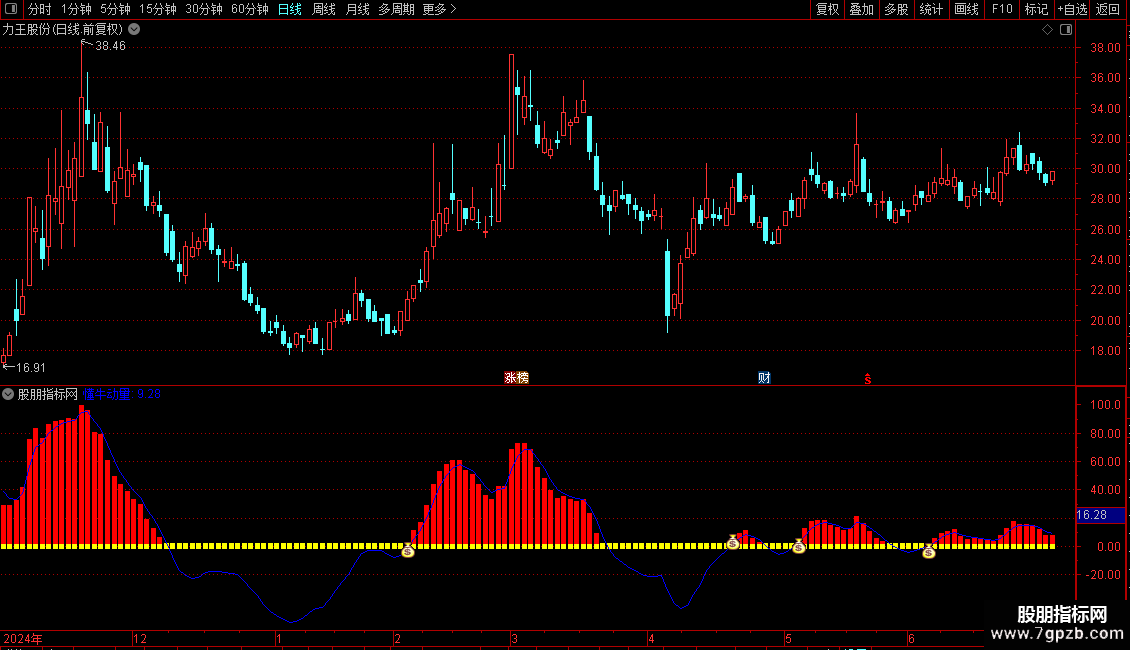Click month 1 on the date axis
This screenshot has height=650, width=1130.
279,638
